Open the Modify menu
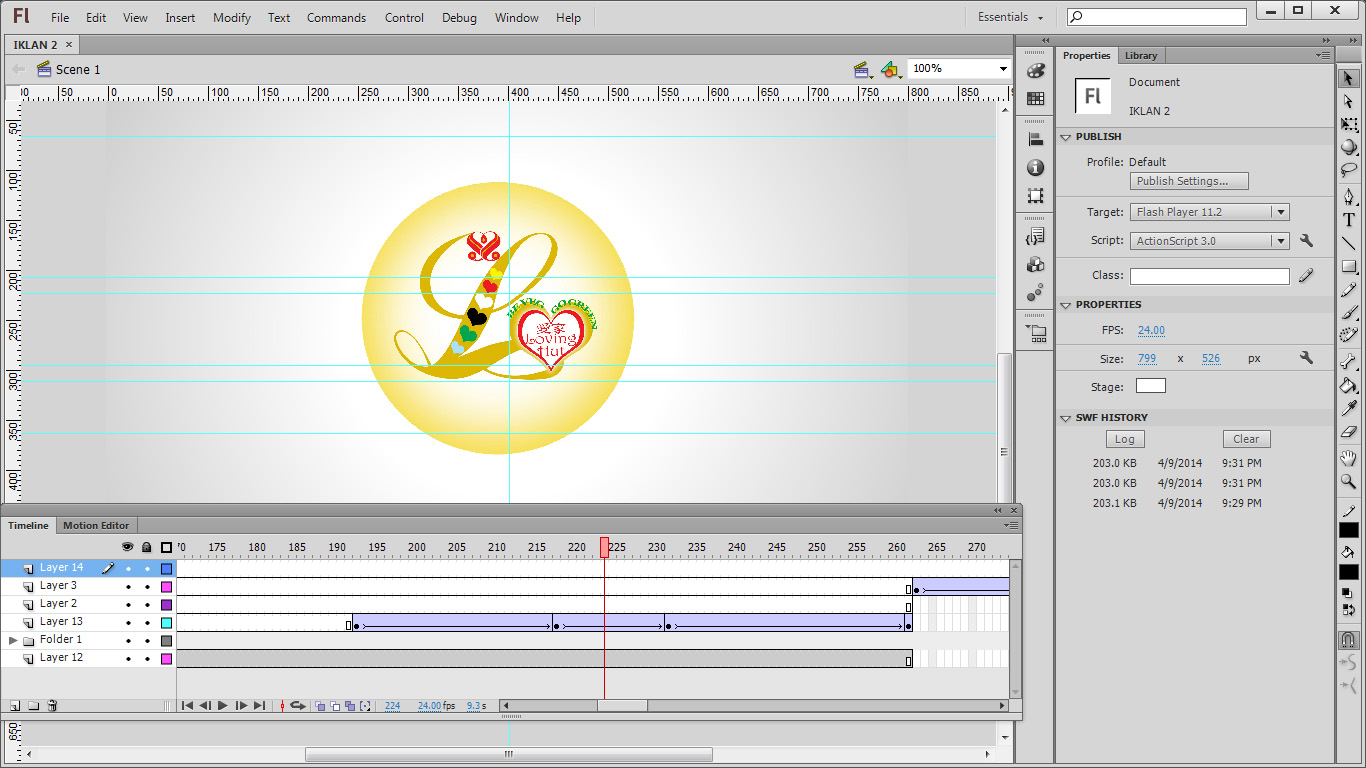The height and width of the screenshot is (768, 1366). click(232, 17)
